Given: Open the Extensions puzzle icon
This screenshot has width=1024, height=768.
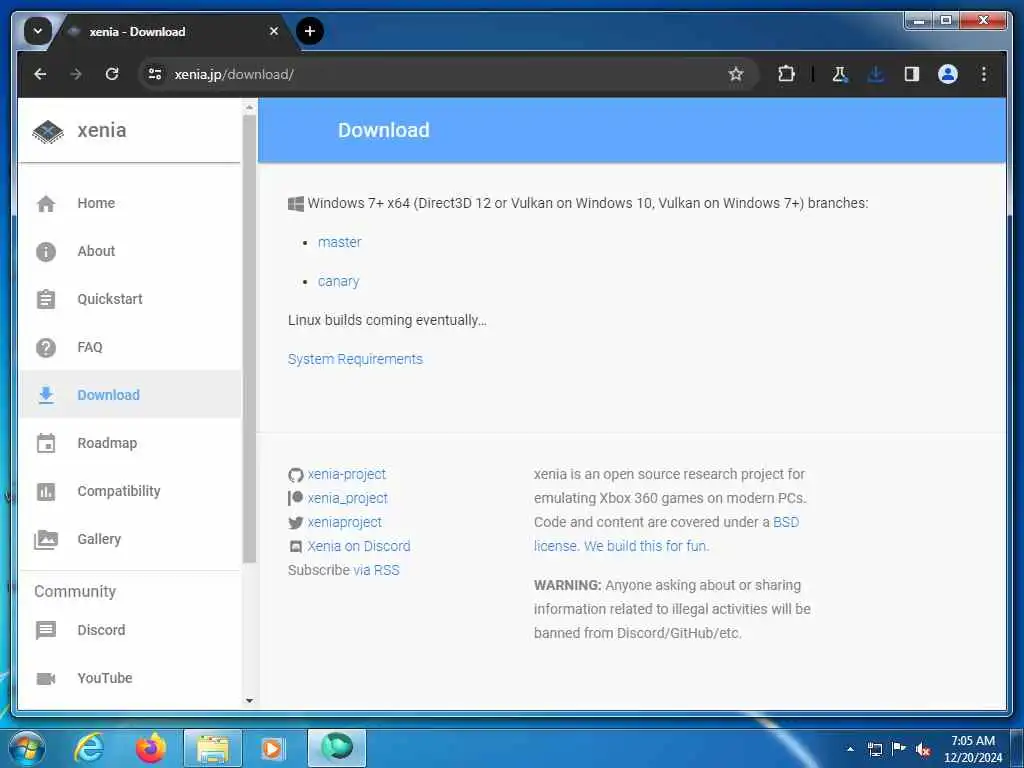Looking at the screenshot, I should 786,74.
